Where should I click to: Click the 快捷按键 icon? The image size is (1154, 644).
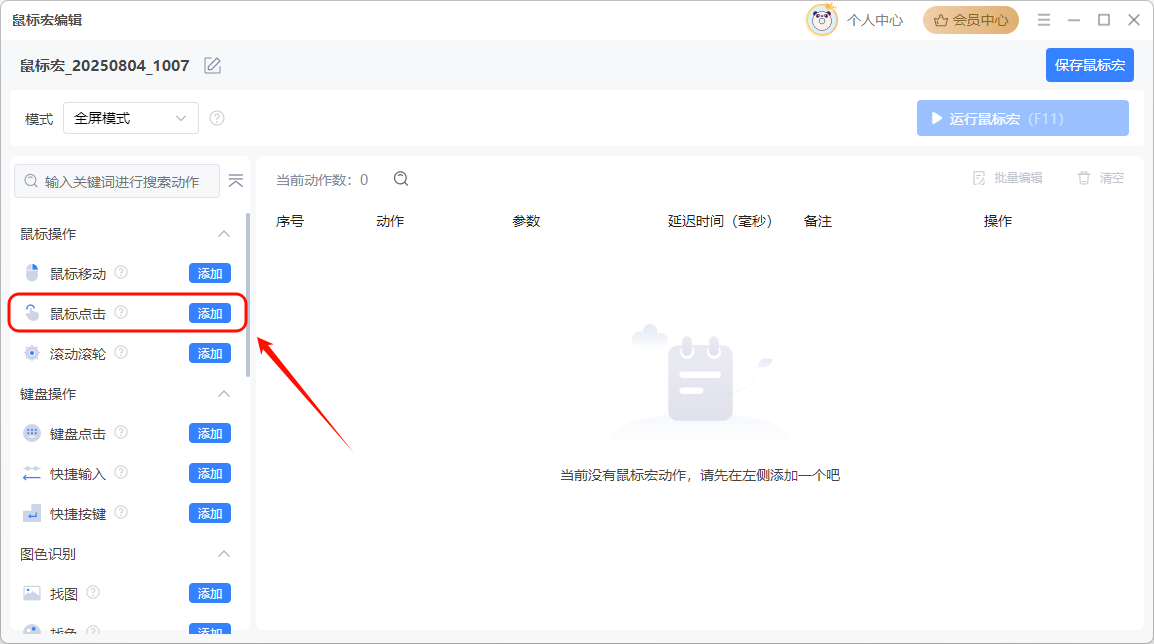pyautogui.click(x=32, y=513)
